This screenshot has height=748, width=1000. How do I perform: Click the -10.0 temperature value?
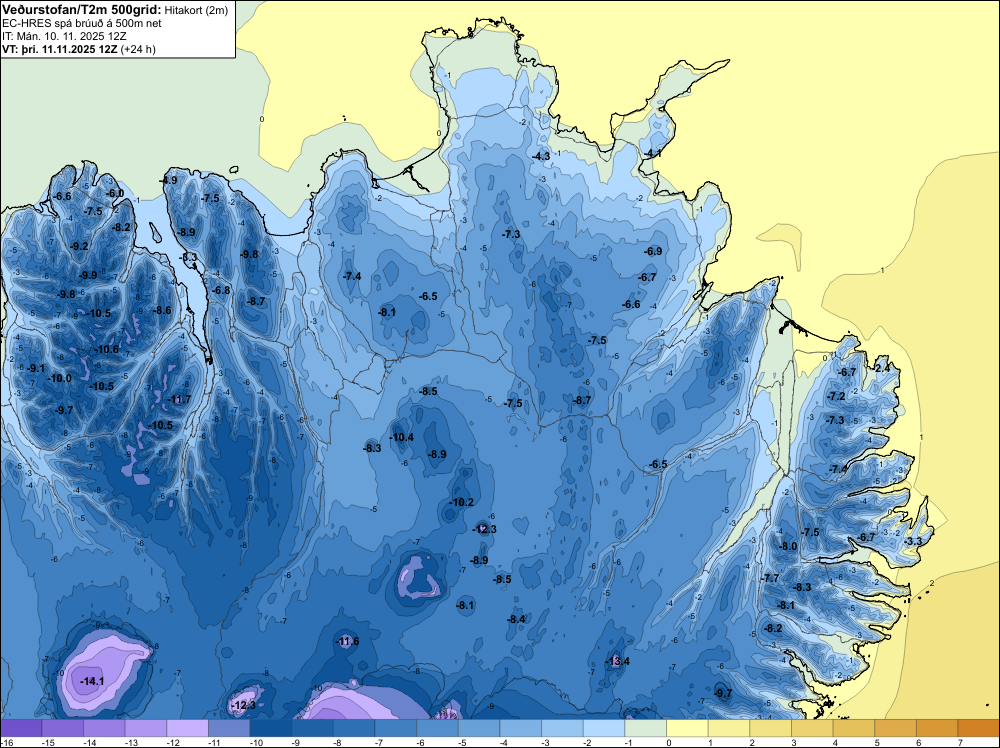[60, 378]
